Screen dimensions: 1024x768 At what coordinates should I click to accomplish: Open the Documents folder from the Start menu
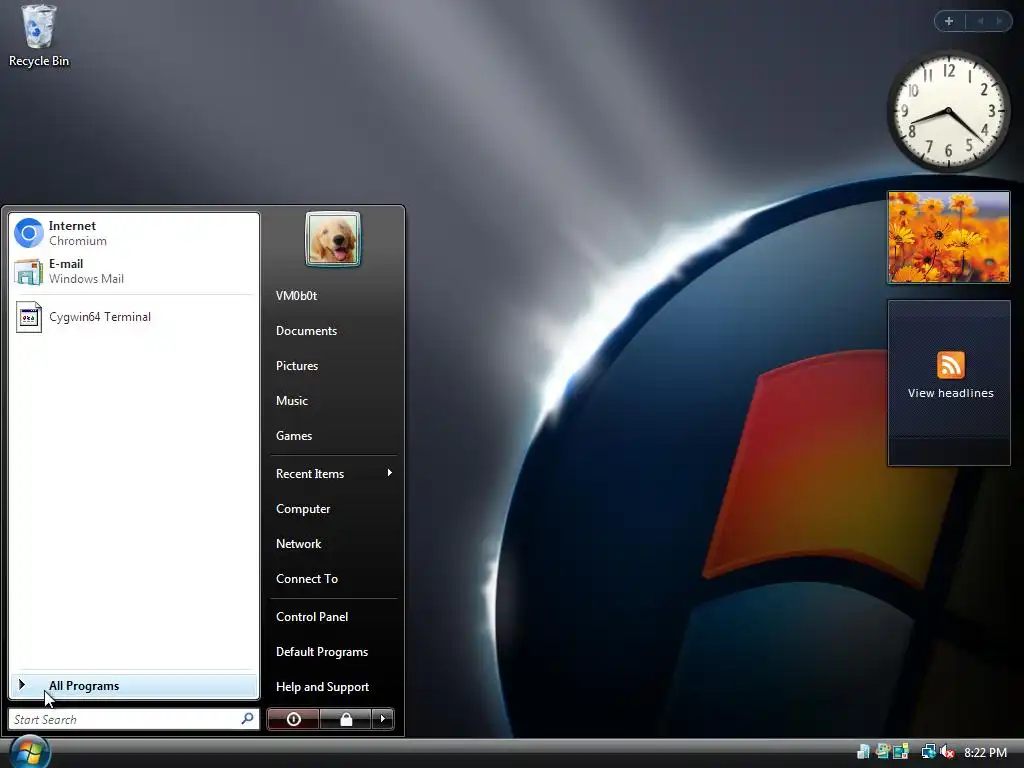[x=306, y=331]
